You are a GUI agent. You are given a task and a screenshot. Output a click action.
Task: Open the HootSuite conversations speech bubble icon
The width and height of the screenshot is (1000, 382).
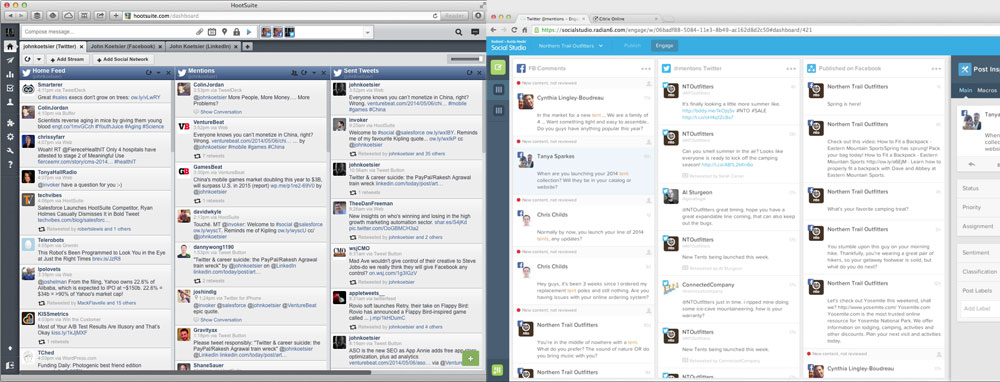click(x=476, y=32)
